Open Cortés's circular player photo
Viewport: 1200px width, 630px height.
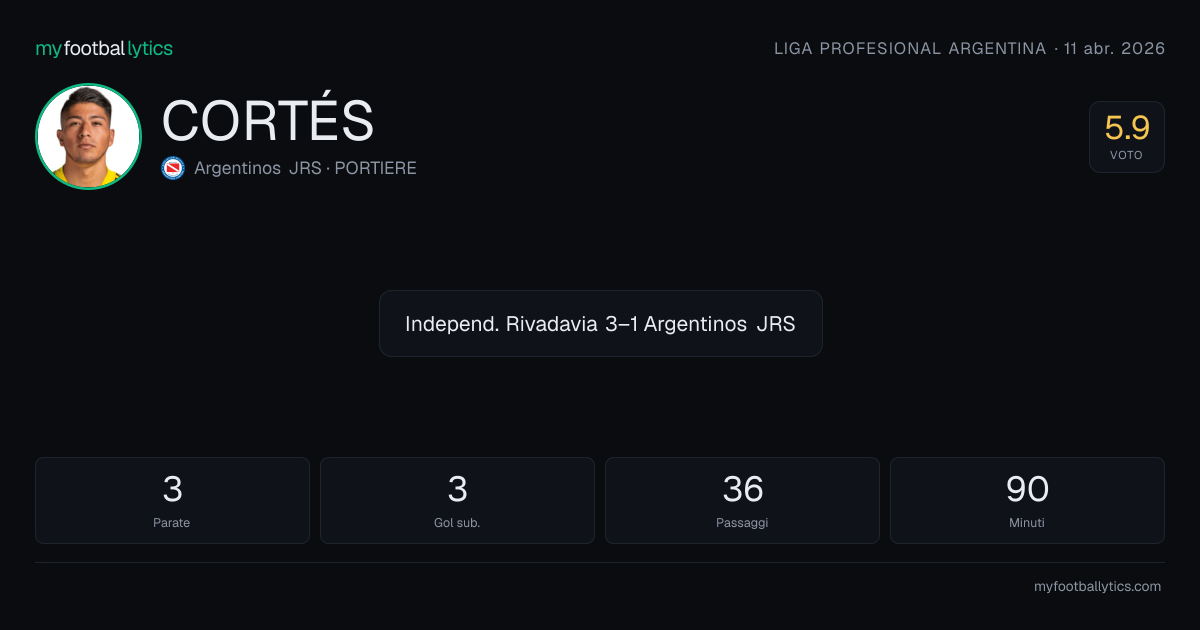pos(88,136)
